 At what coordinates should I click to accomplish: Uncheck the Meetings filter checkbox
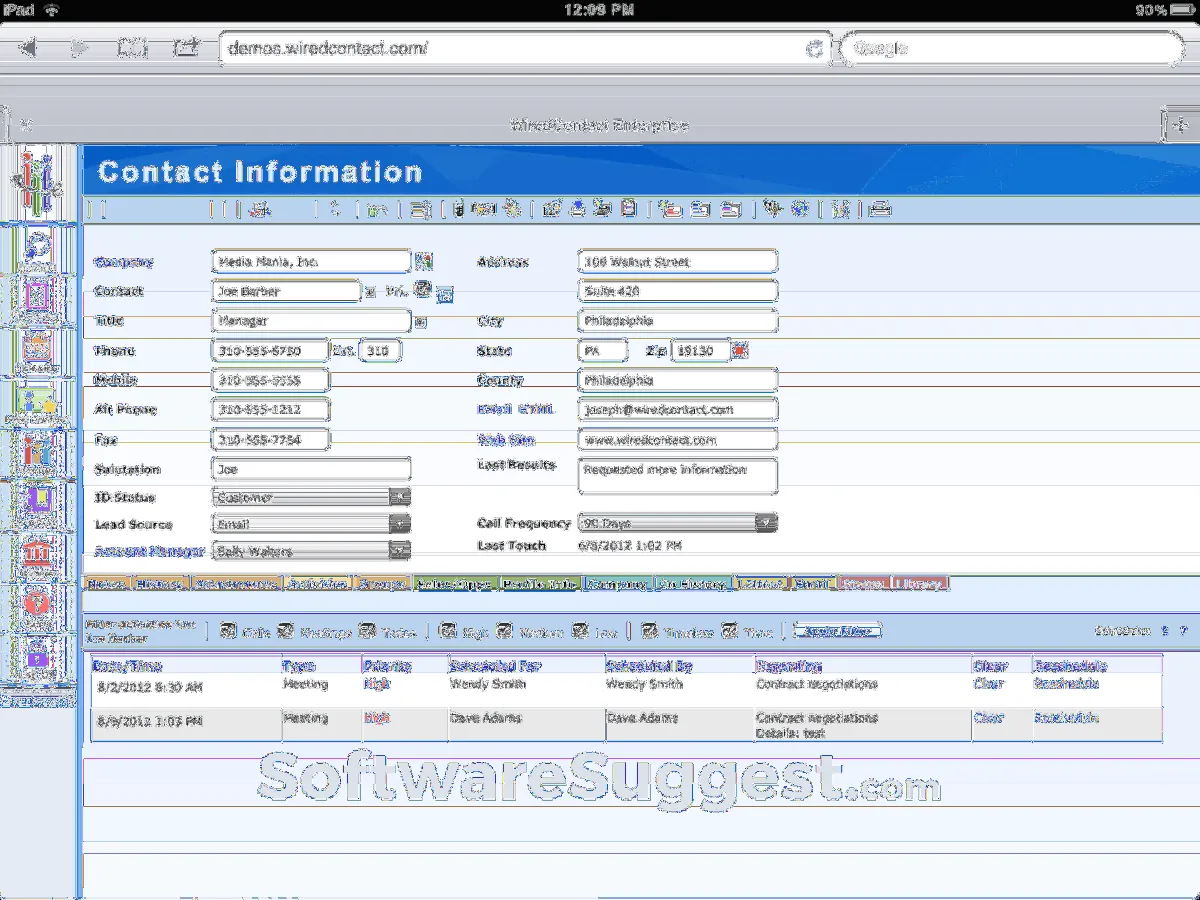point(285,631)
